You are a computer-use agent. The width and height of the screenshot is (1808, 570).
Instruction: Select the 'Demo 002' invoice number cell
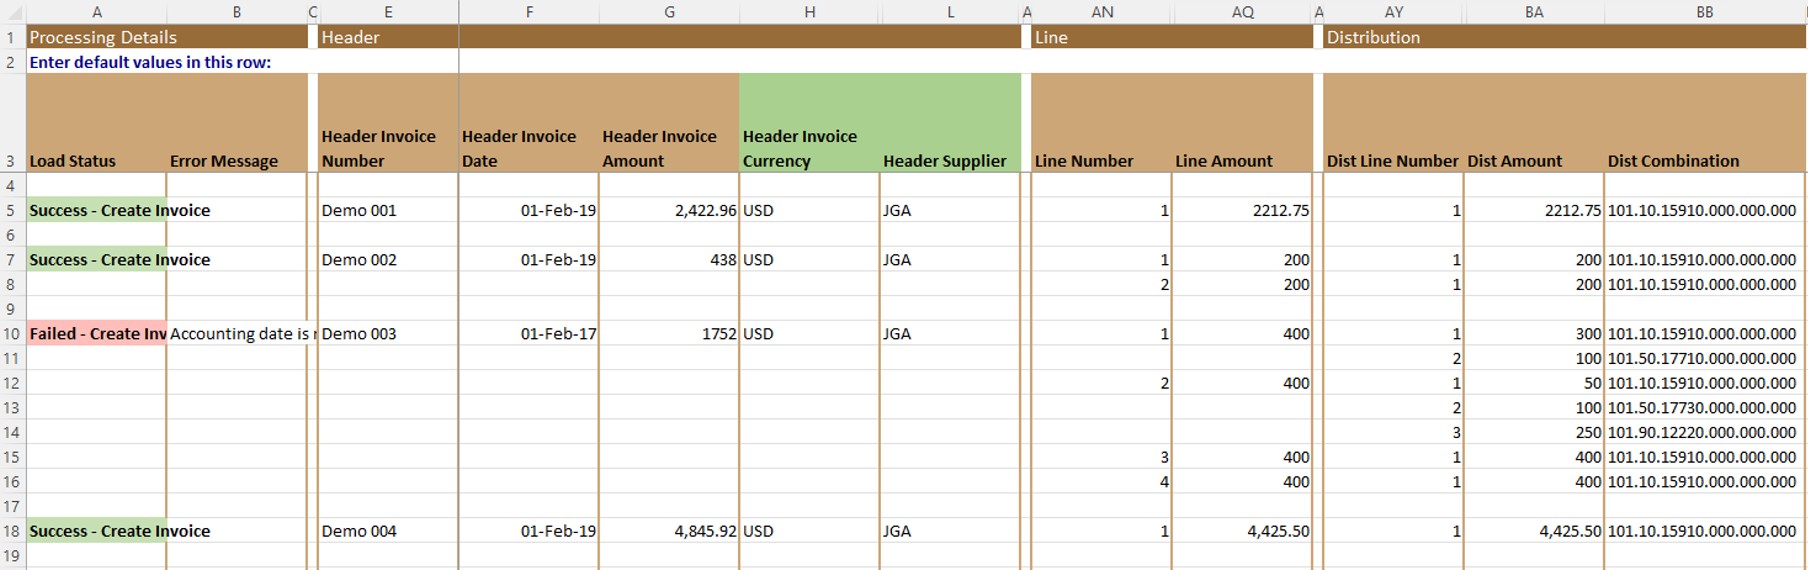(x=388, y=259)
